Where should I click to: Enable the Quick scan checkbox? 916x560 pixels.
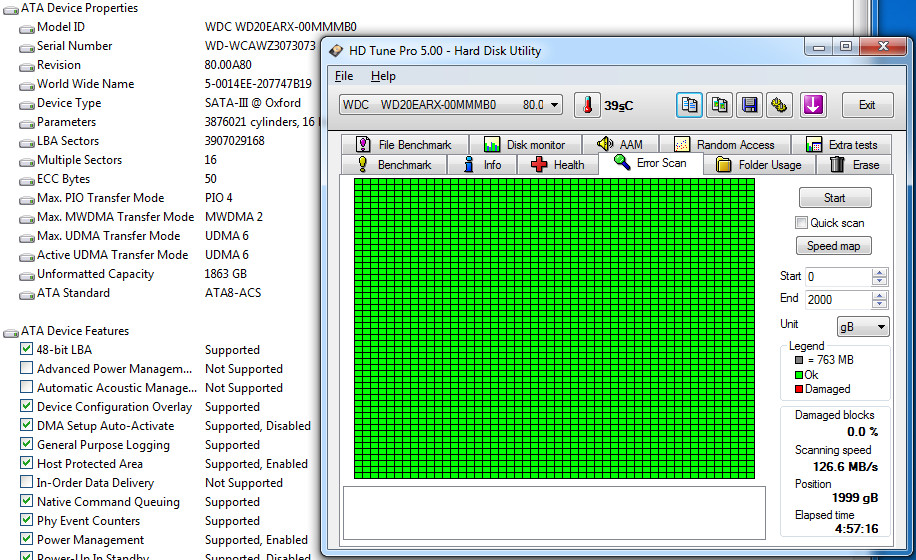[x=802, y=222]
